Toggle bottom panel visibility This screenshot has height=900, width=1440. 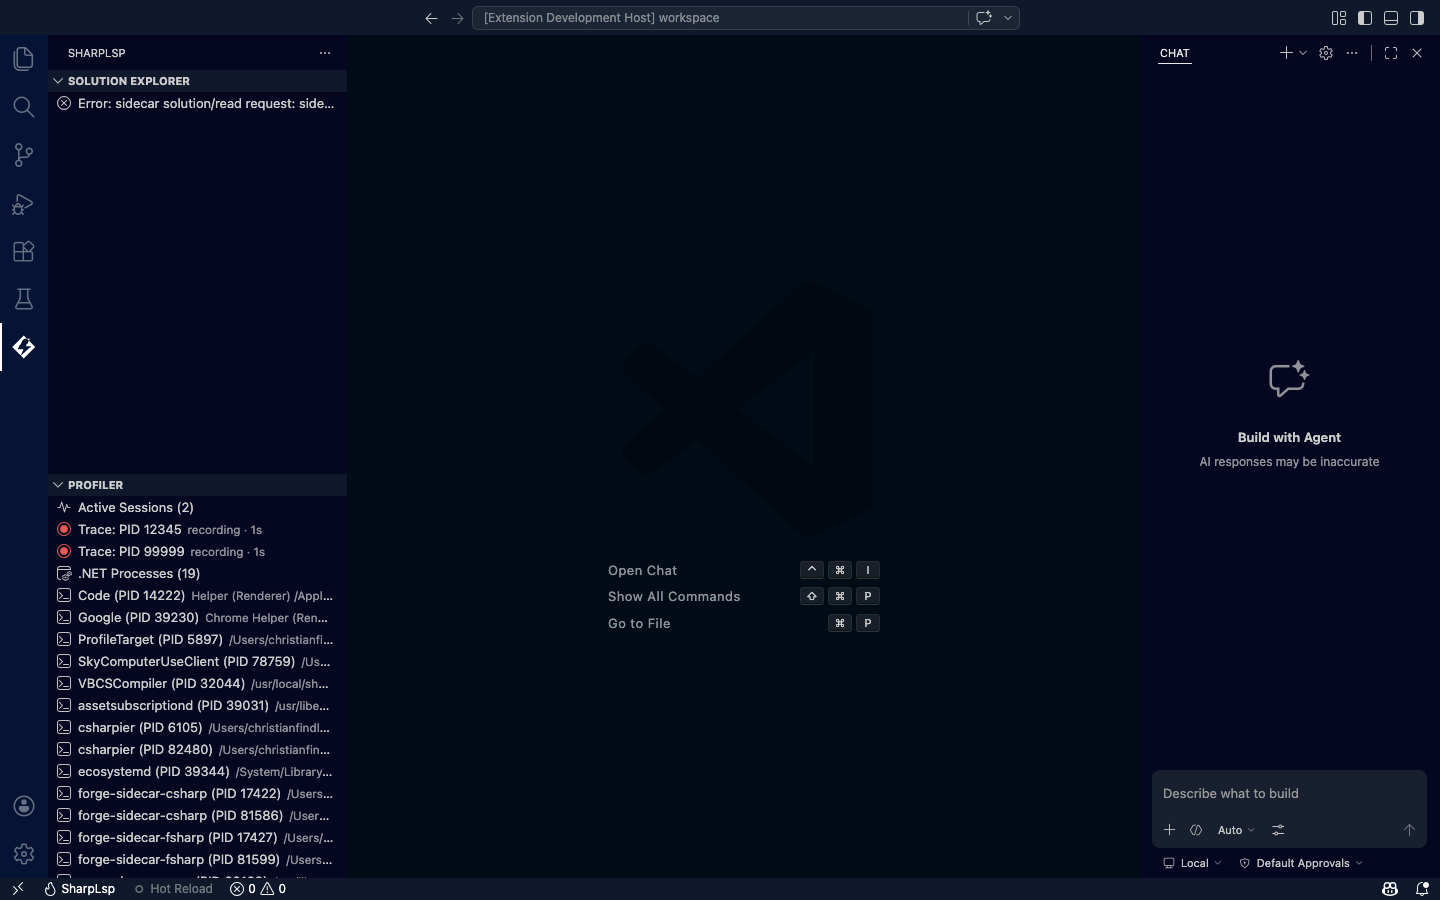tap(1391, 18)
